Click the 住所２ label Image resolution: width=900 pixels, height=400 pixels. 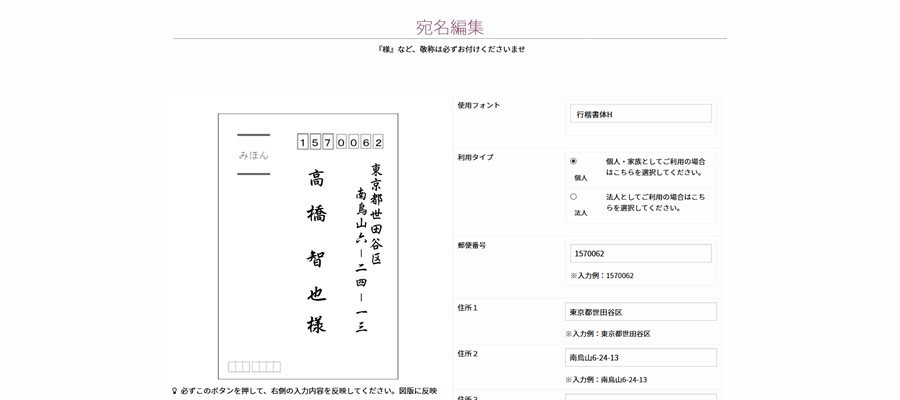pyautogui.click(x=468, y=354)
